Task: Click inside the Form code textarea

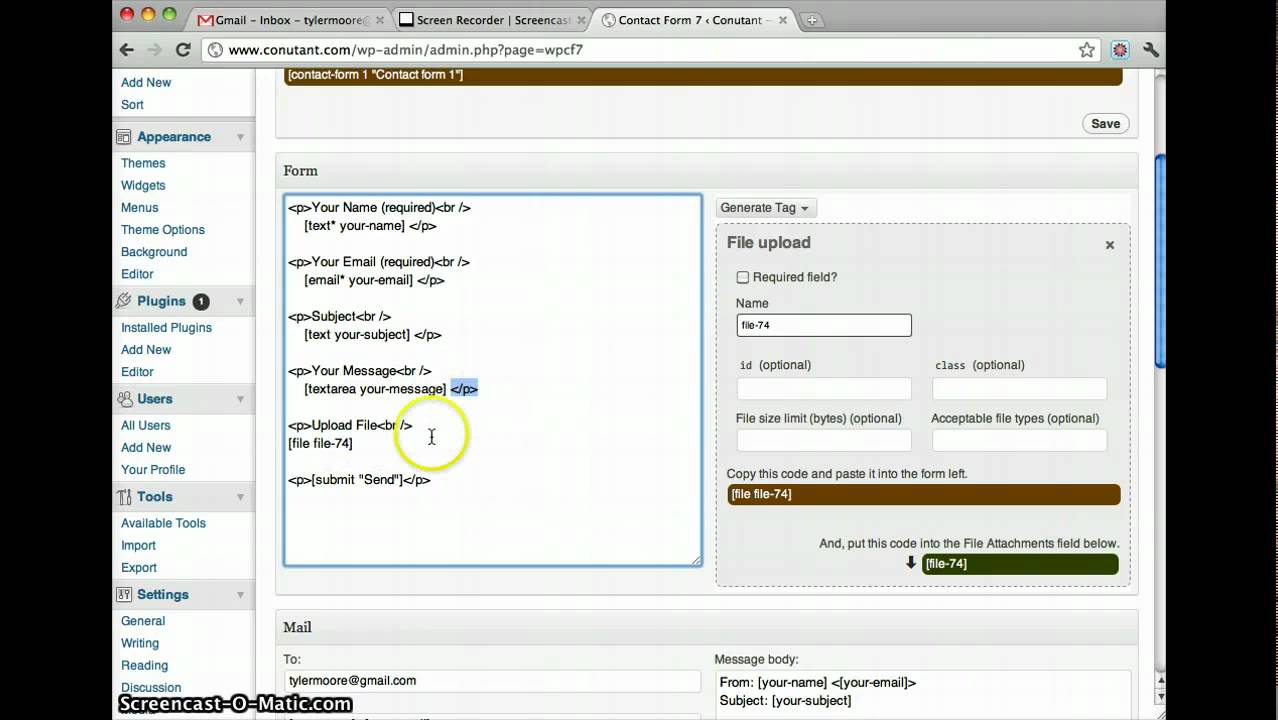Action: pos(493,380)
